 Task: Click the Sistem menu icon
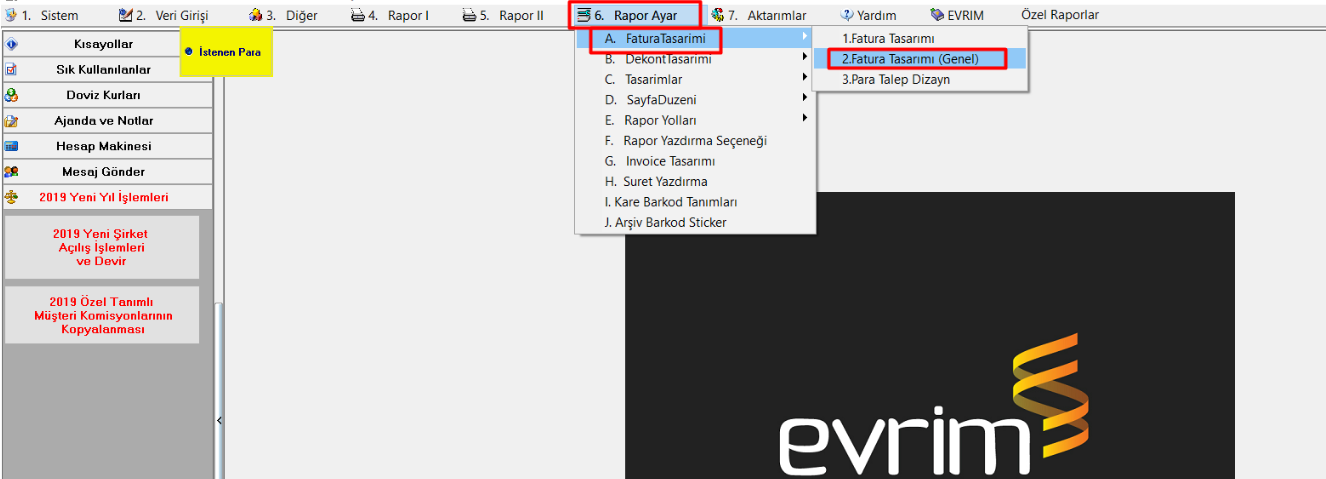click(11, 15)
